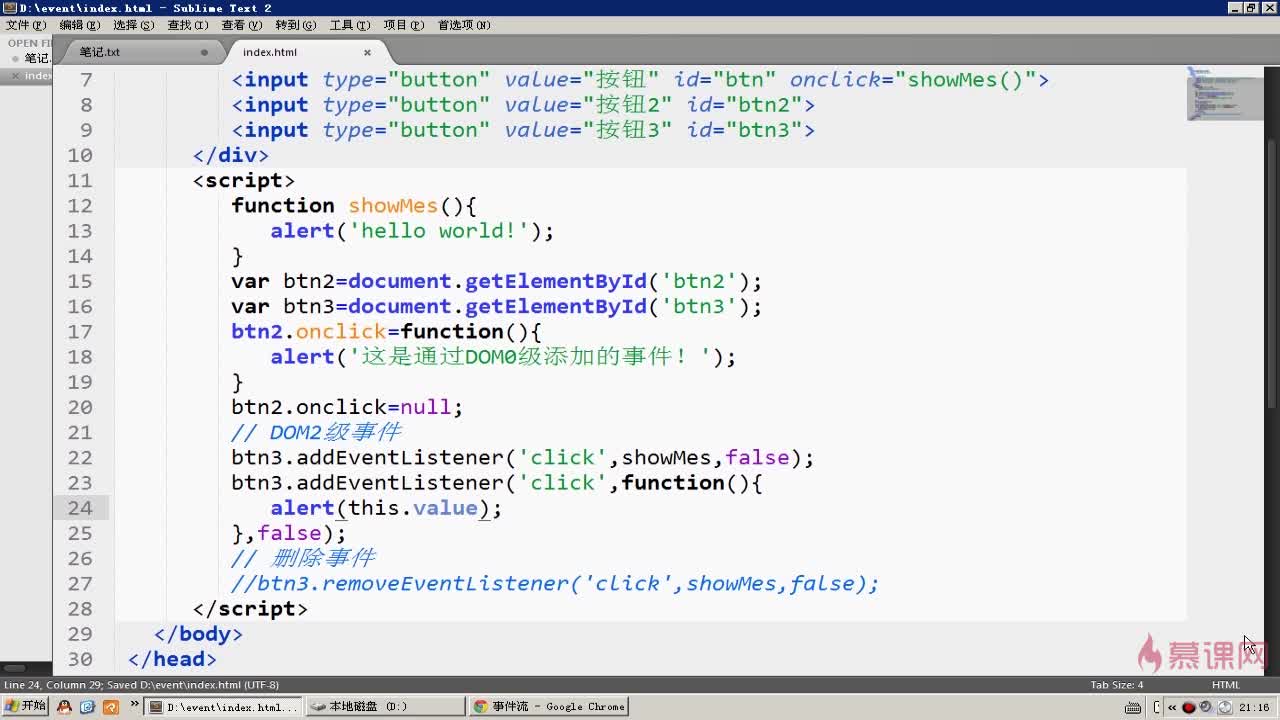
Task: Open the 编辑(E) menu
Action: (80, 25)
